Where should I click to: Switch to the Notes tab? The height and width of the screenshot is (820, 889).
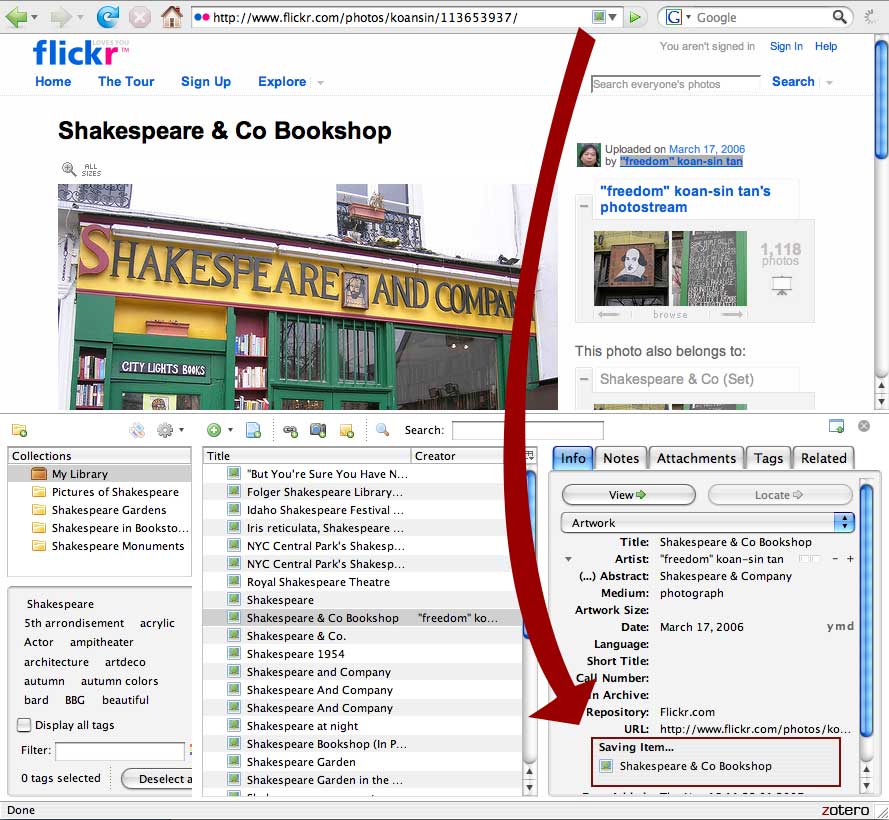coord(621,458)
